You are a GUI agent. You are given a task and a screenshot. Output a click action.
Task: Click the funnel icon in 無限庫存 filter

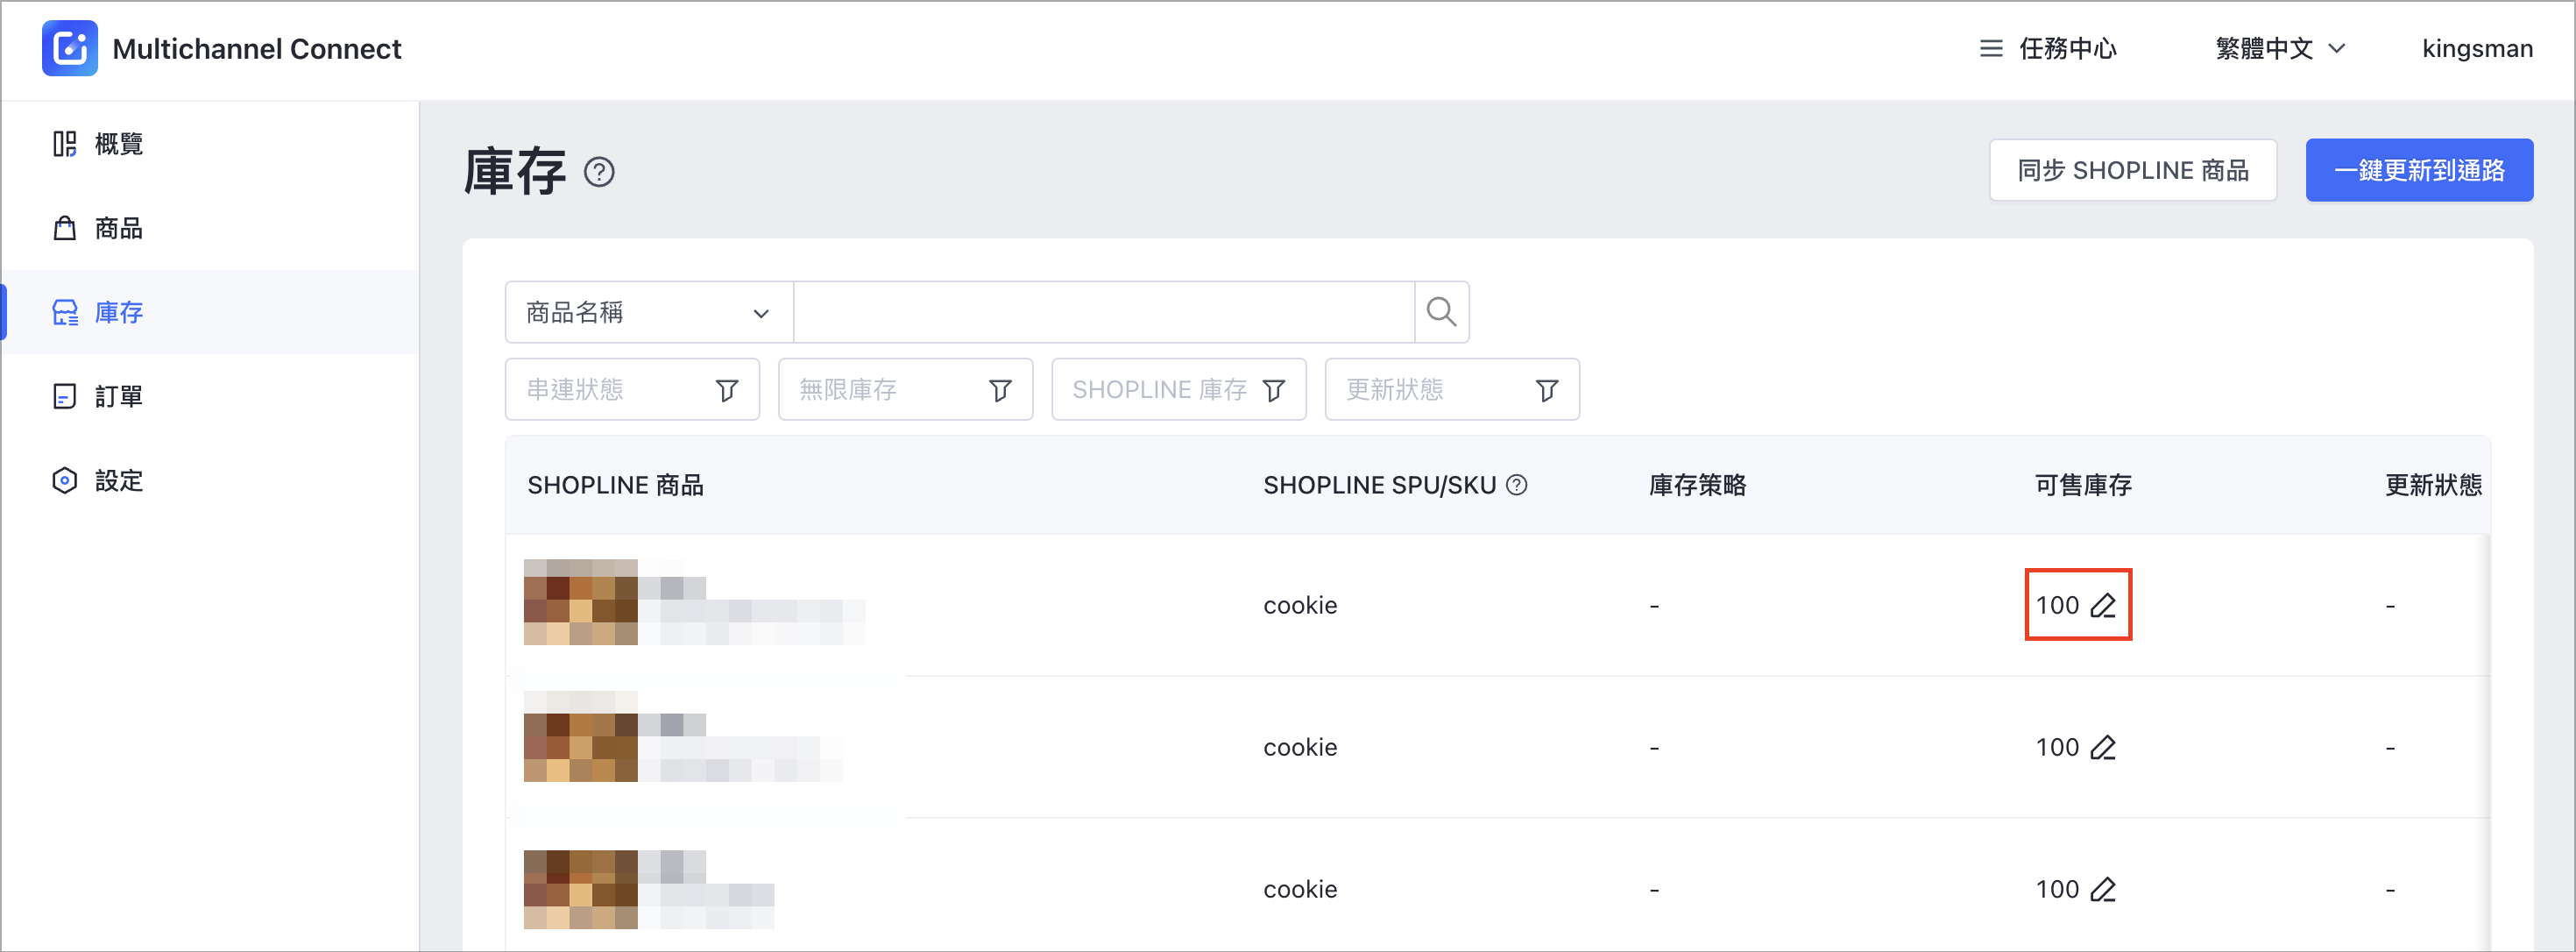click(1000, 390)
